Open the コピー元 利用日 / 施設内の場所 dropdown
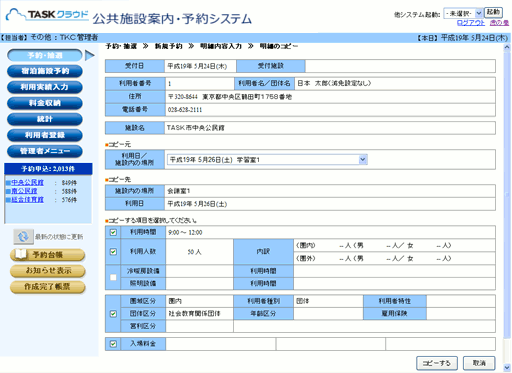The image size is (512, 373). [x=267, y=160]
